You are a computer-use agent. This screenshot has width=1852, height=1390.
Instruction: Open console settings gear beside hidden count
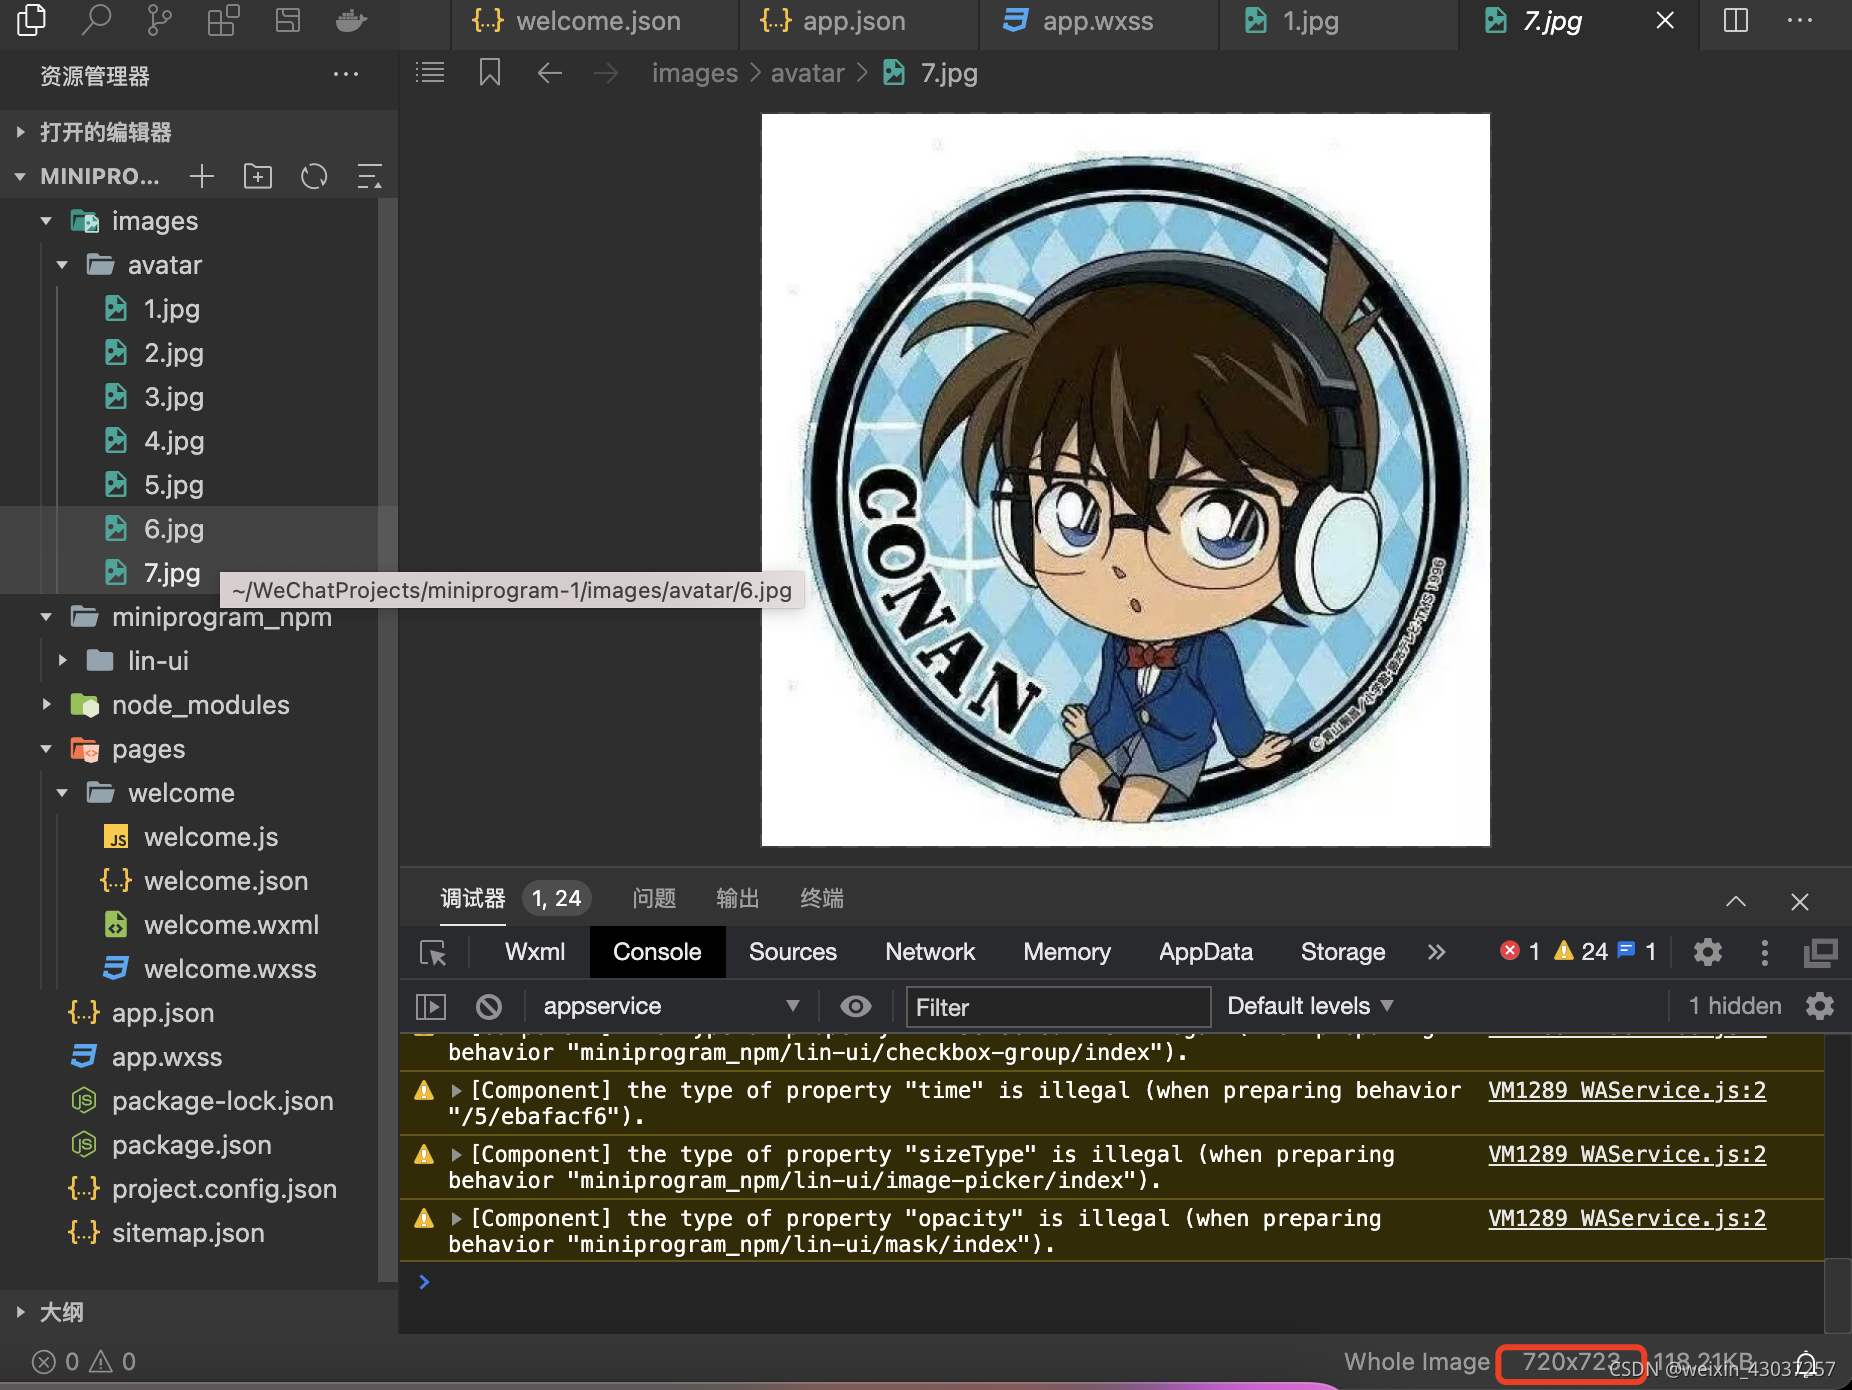tap(1820, 1006)
